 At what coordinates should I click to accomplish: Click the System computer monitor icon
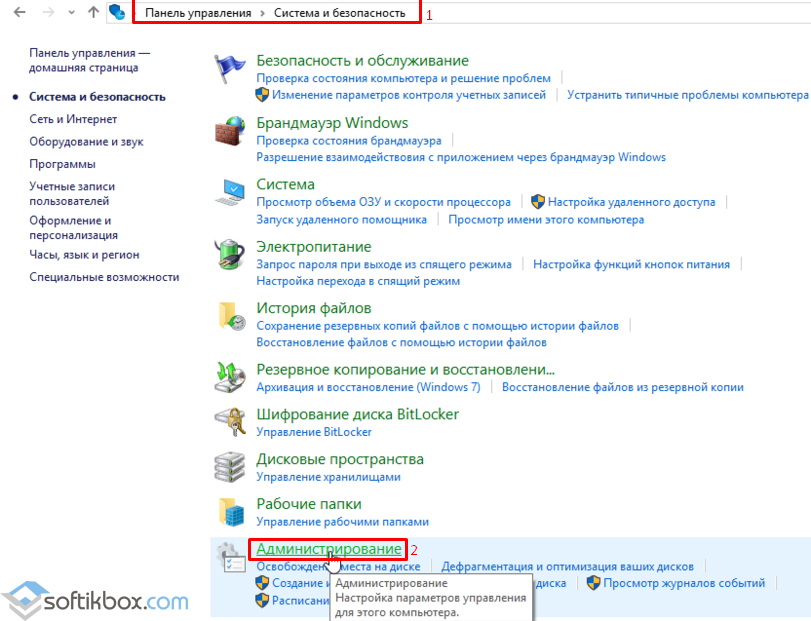click(230, 194)
